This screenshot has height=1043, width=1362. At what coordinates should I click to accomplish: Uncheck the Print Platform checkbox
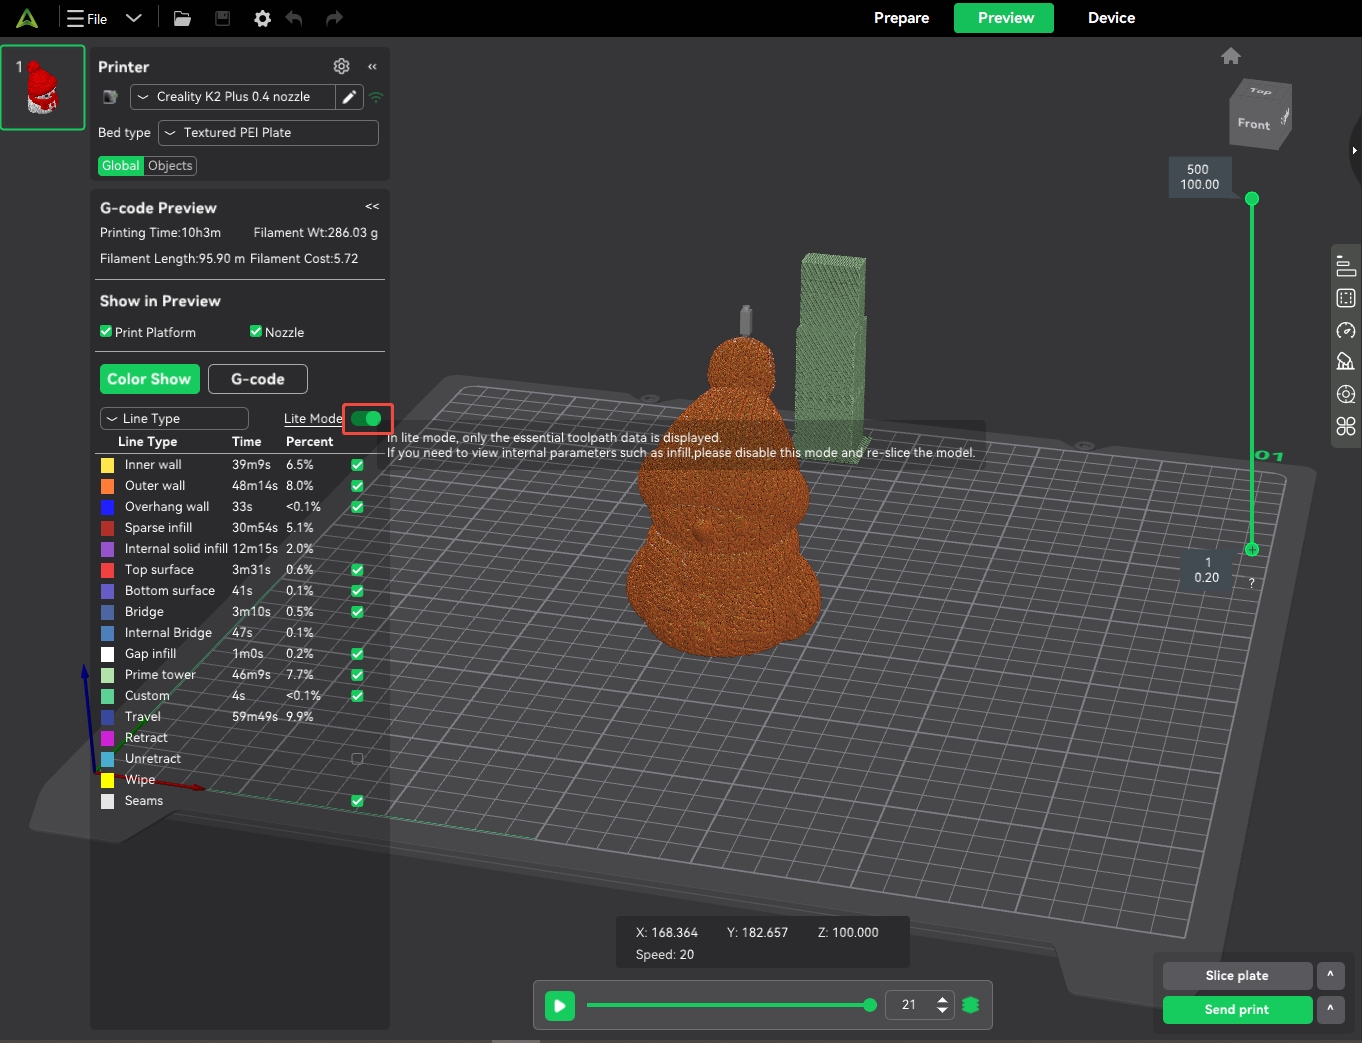pyautogui.click(x=106, y=332)
